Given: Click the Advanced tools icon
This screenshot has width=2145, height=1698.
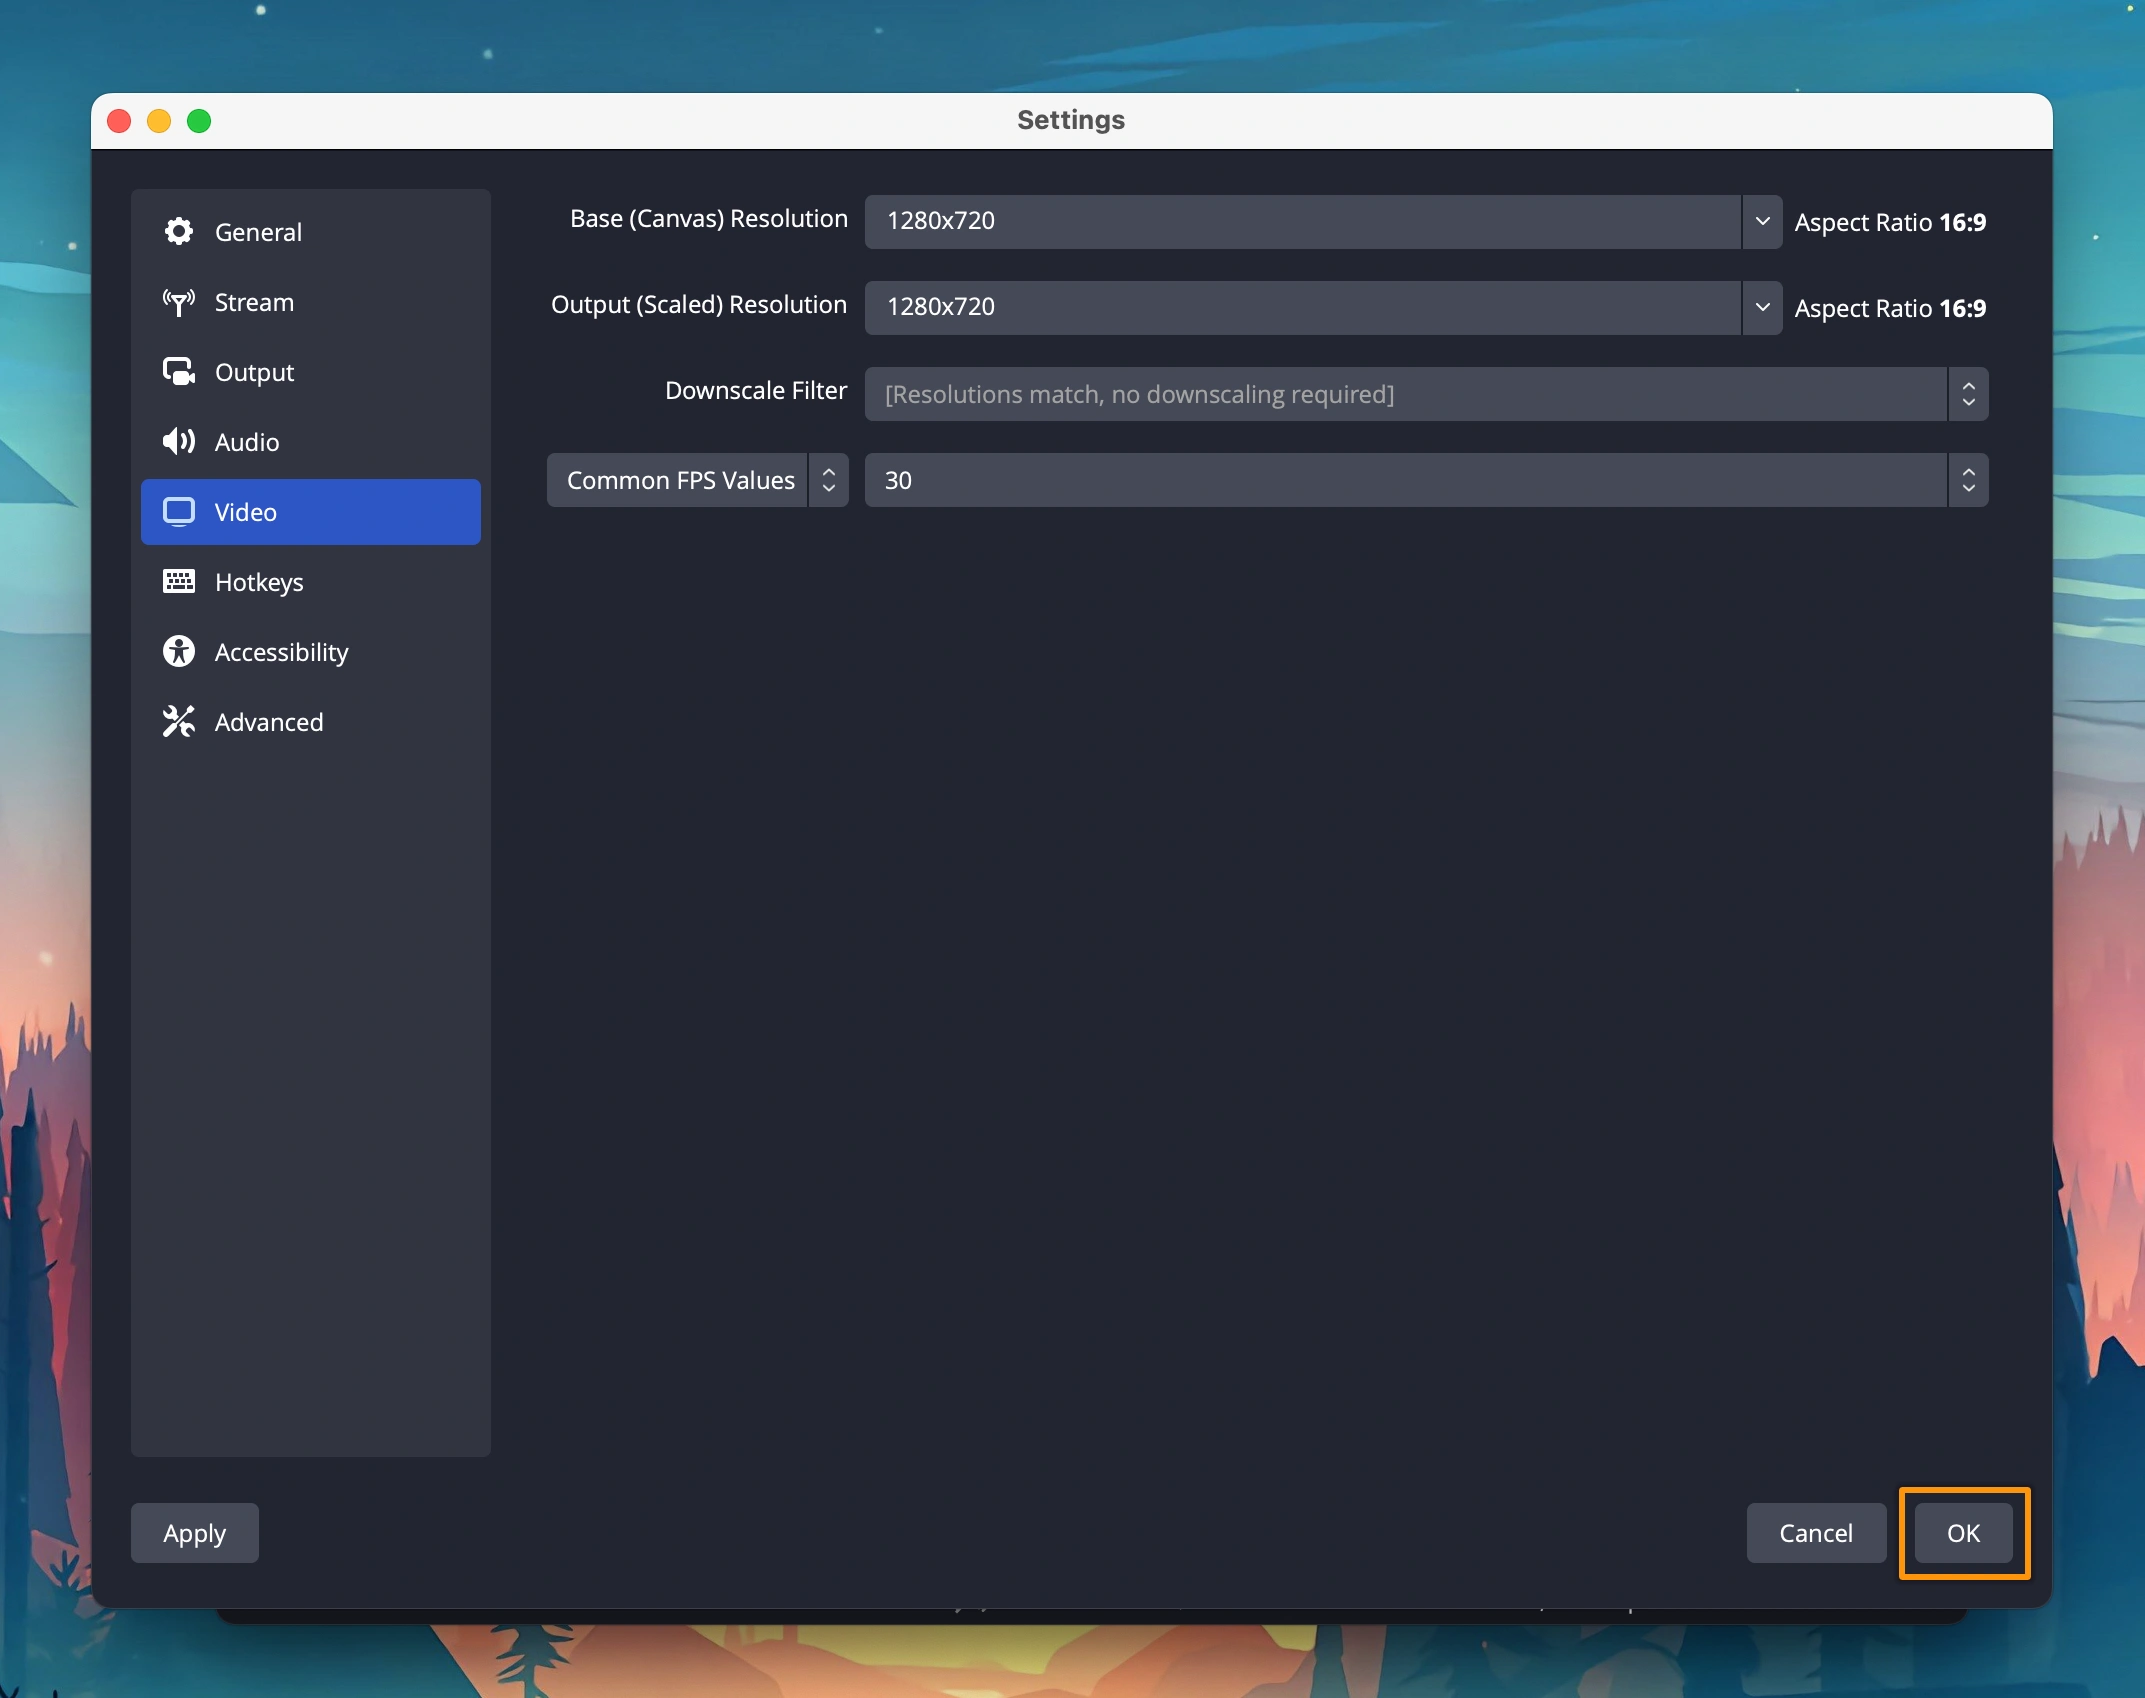Looking at the screenshot, I should pyautogui.click(x=179, y=722).
